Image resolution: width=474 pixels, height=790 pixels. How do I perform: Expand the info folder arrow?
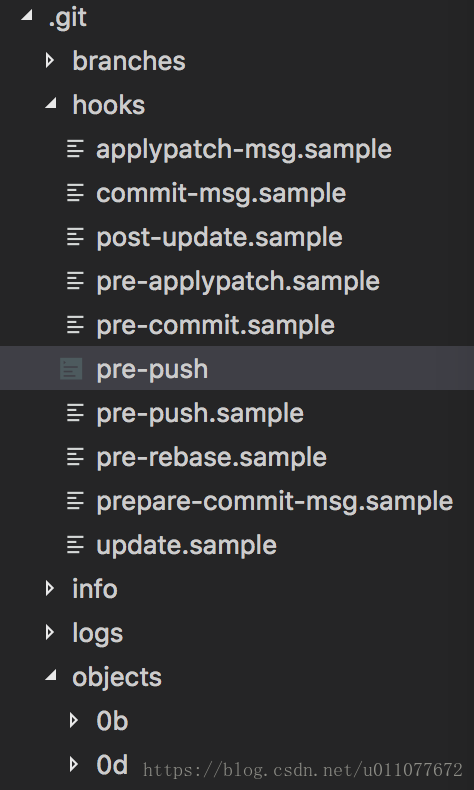tap(50, 588)
